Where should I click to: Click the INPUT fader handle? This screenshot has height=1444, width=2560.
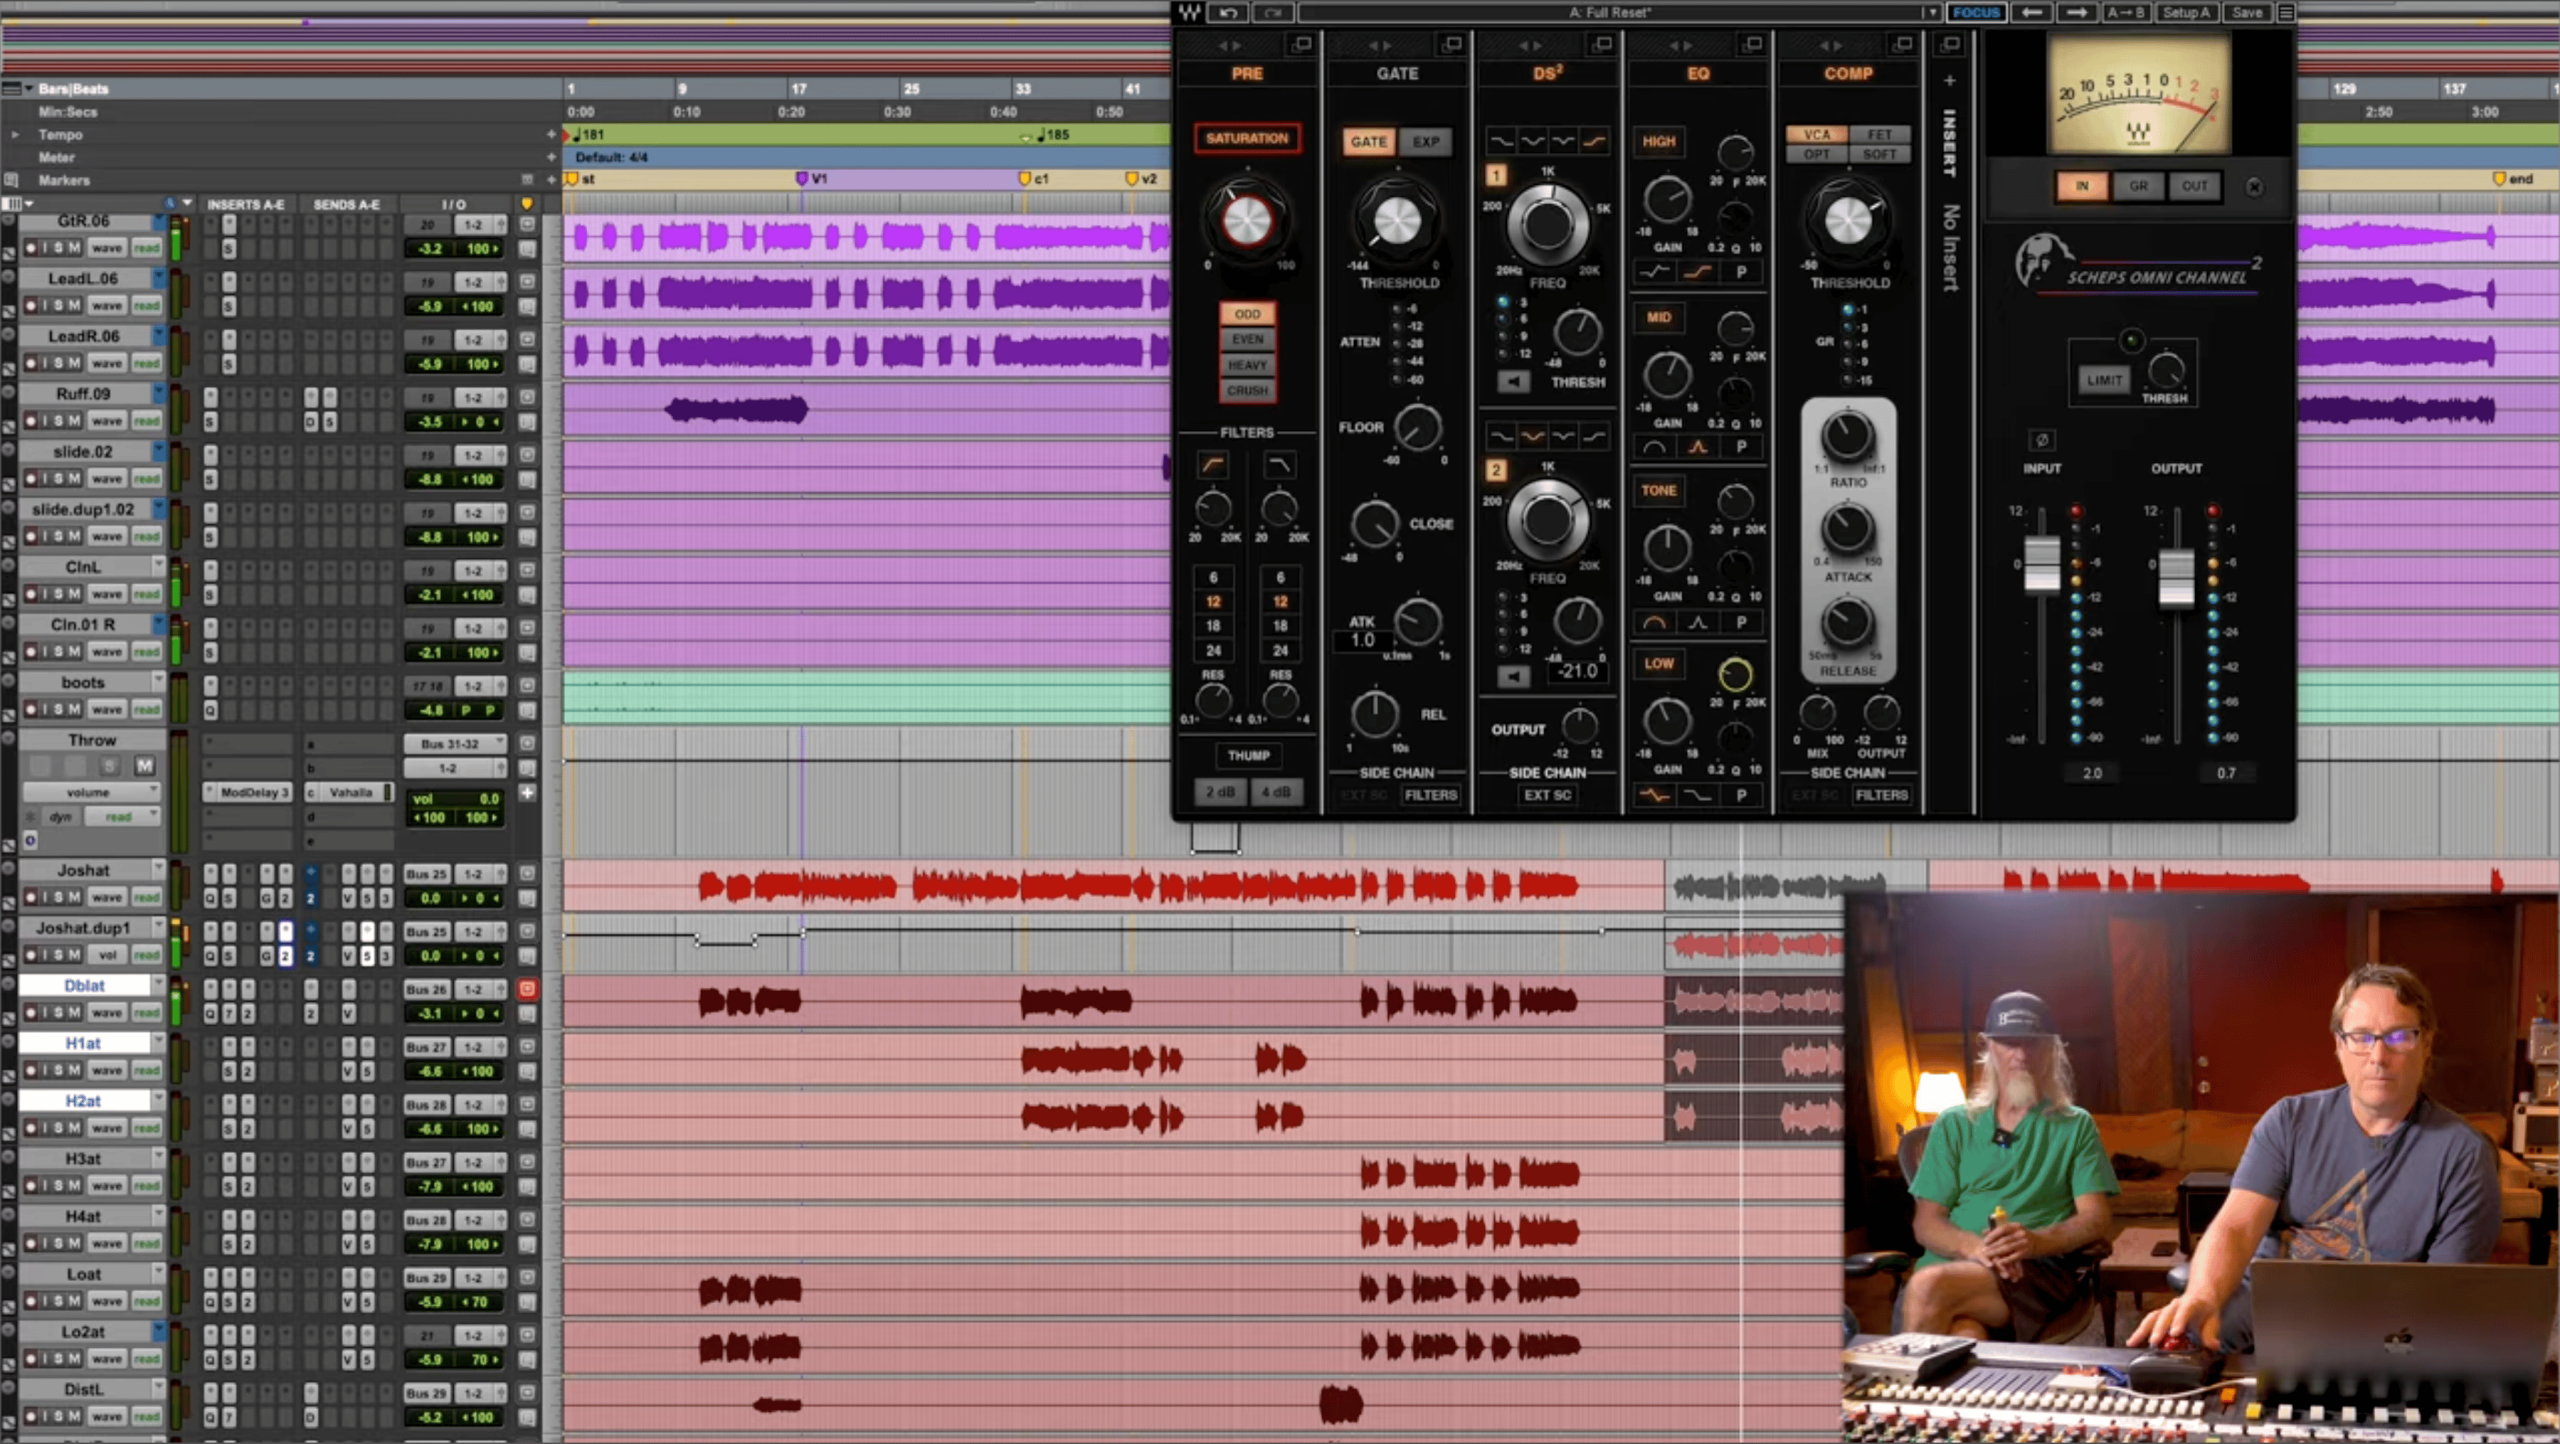pos(2042,563)
